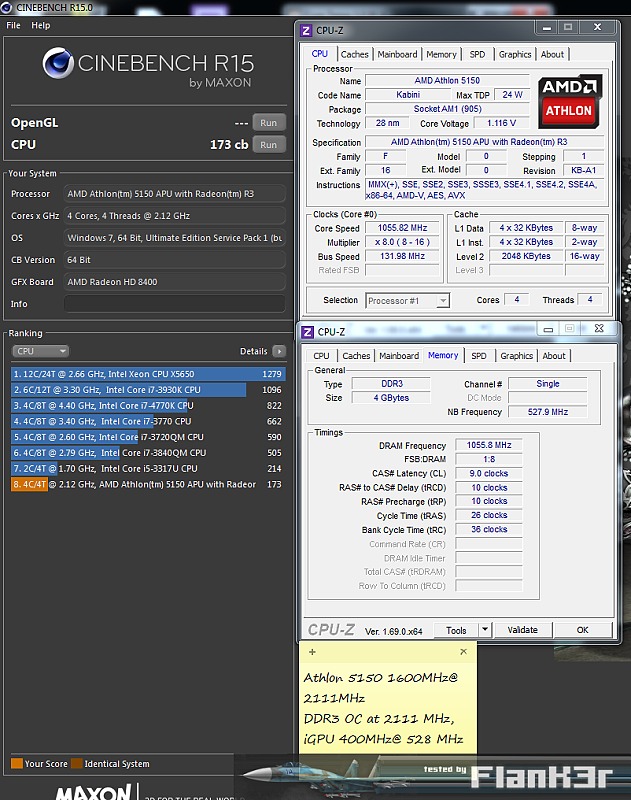Expand ranking Details arrow button
Viewport: 631px width, 800px height.
279,351
